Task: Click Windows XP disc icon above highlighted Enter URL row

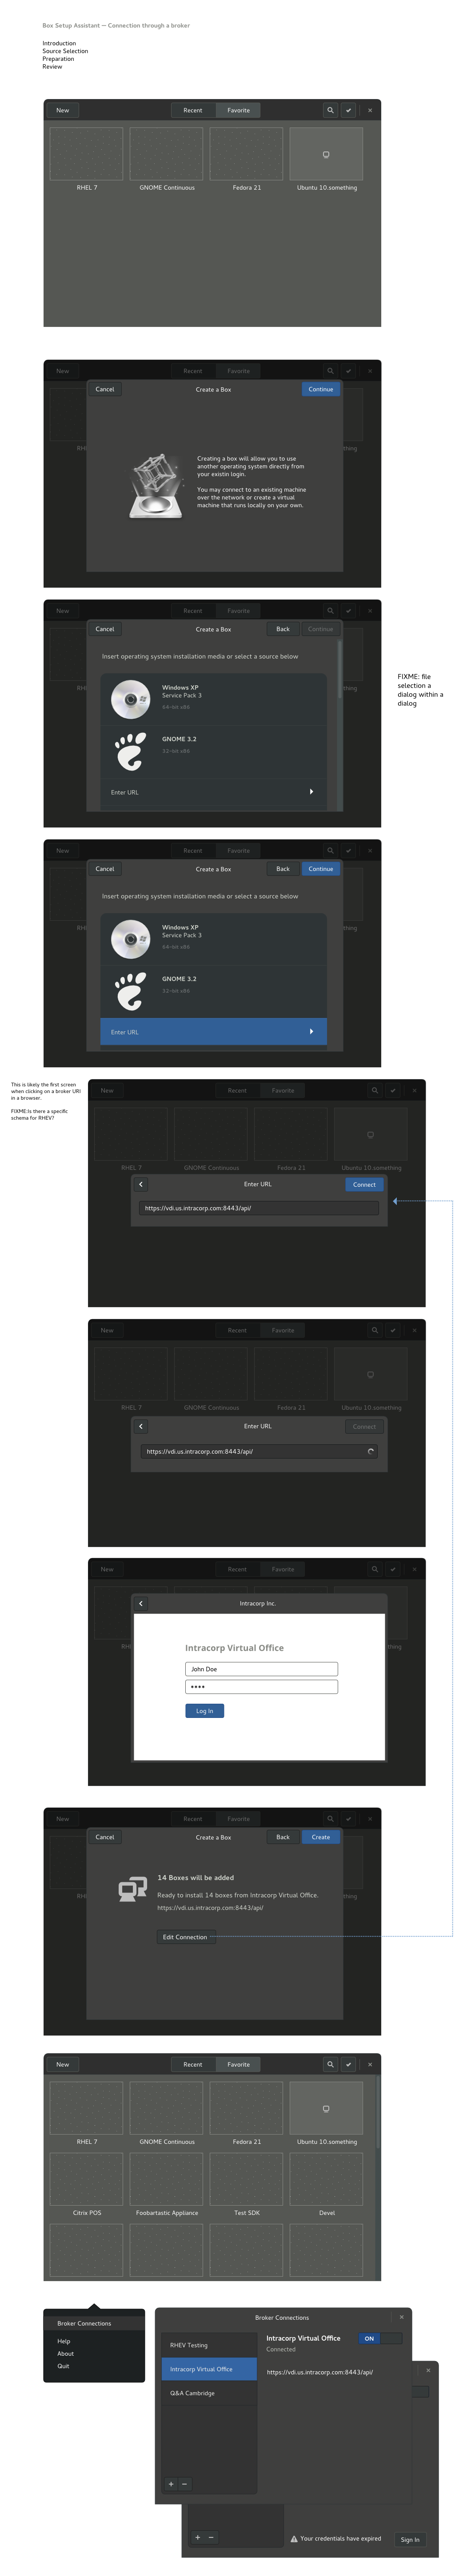Action: click(x=130, y=939)
